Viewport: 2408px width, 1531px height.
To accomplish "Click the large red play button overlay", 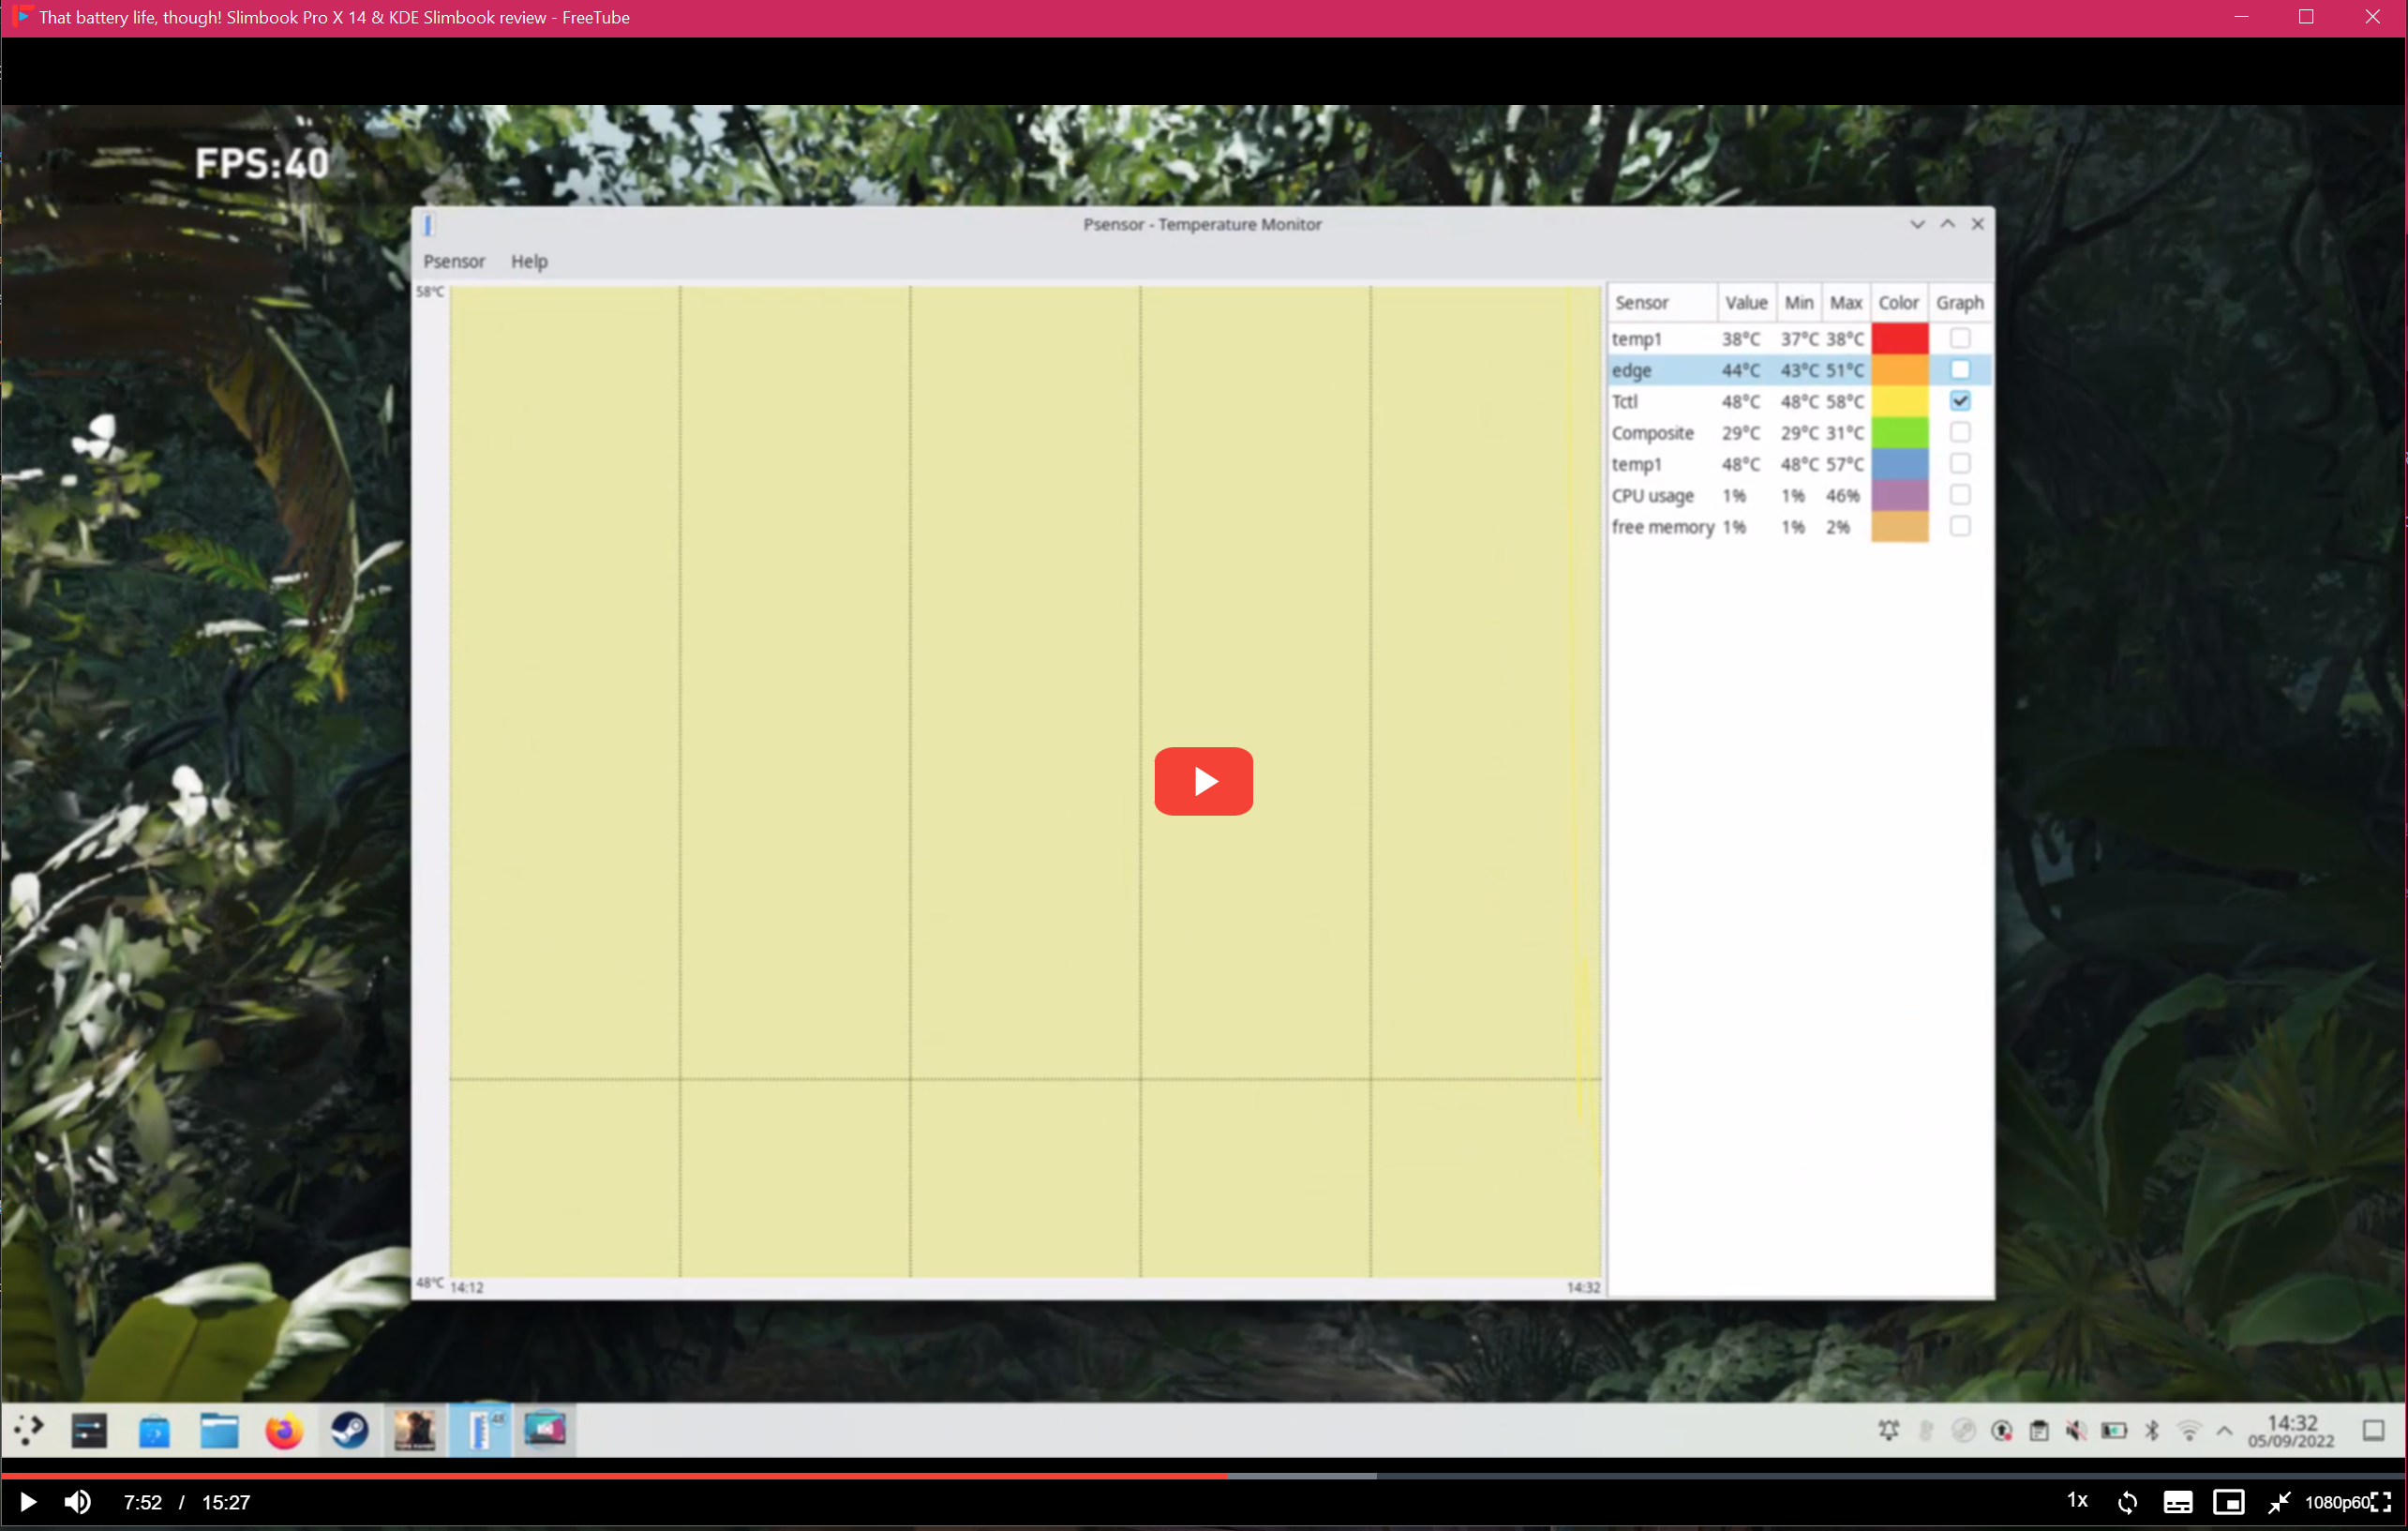I will pos(1203,781).
